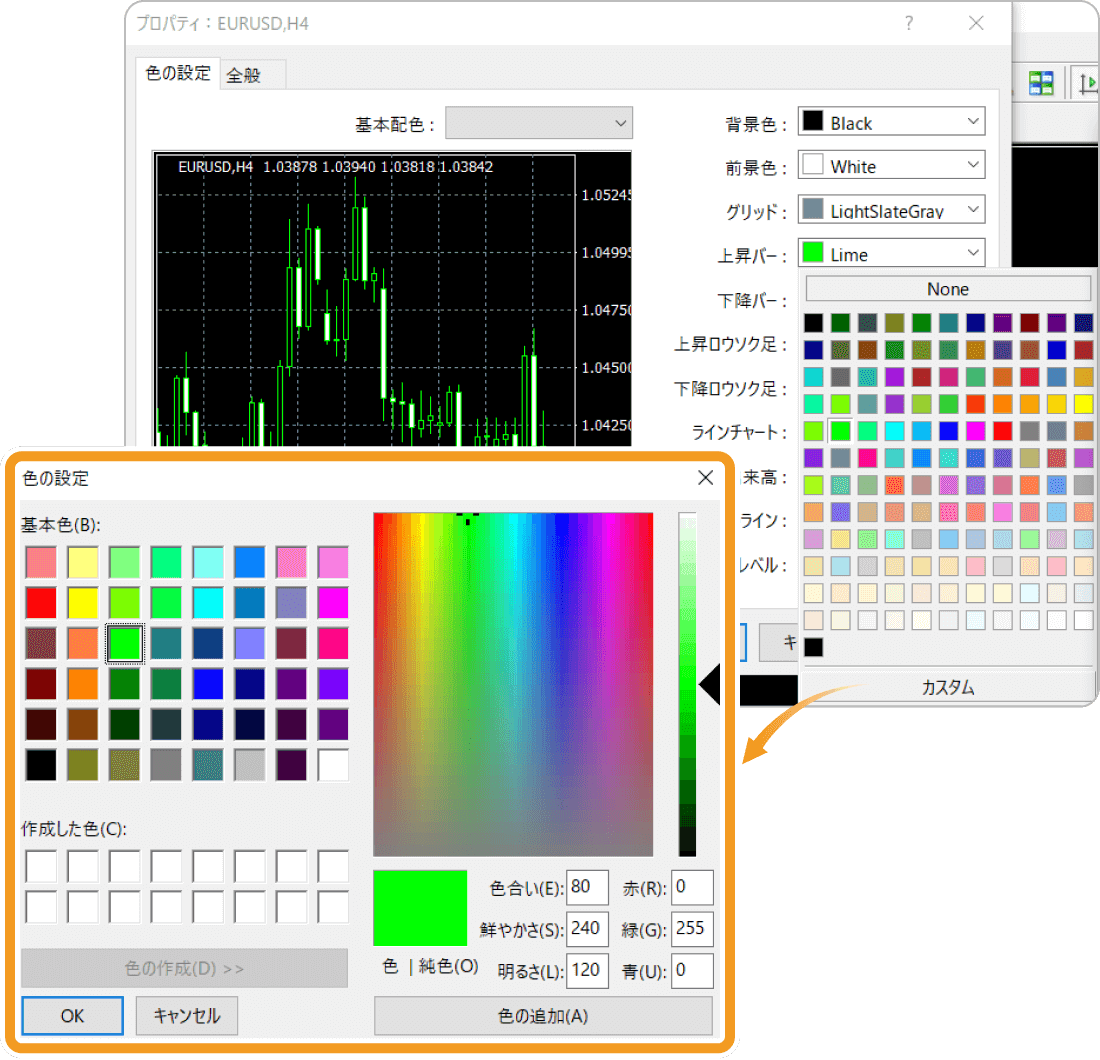Select the cyan basic color swatch
1100x1060 pixels.
208,603
